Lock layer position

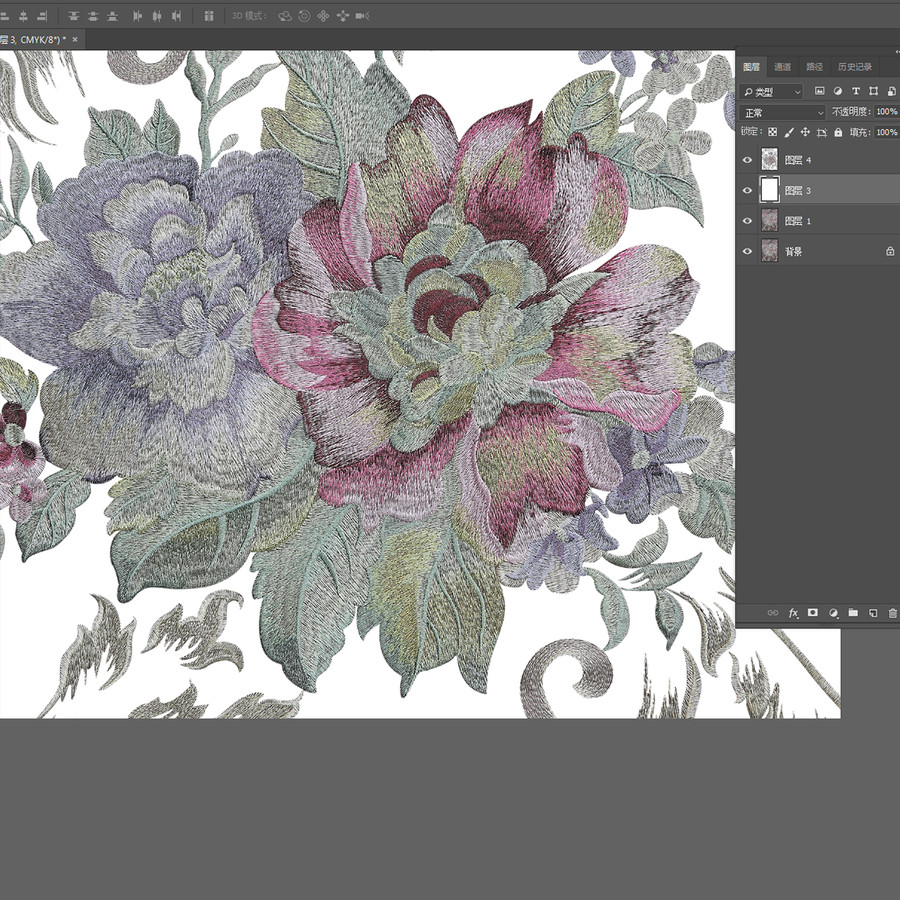(805, 132)
